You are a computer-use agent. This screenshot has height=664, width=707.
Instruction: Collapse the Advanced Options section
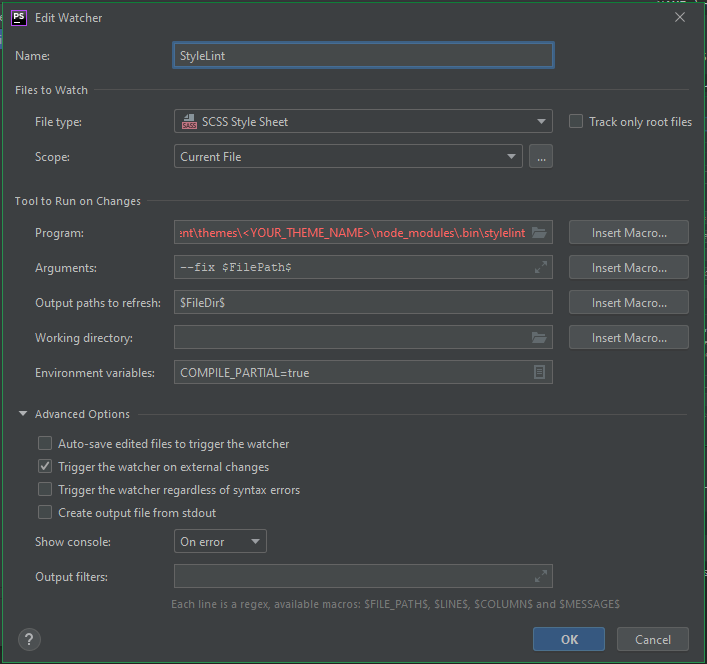[23, 414]
